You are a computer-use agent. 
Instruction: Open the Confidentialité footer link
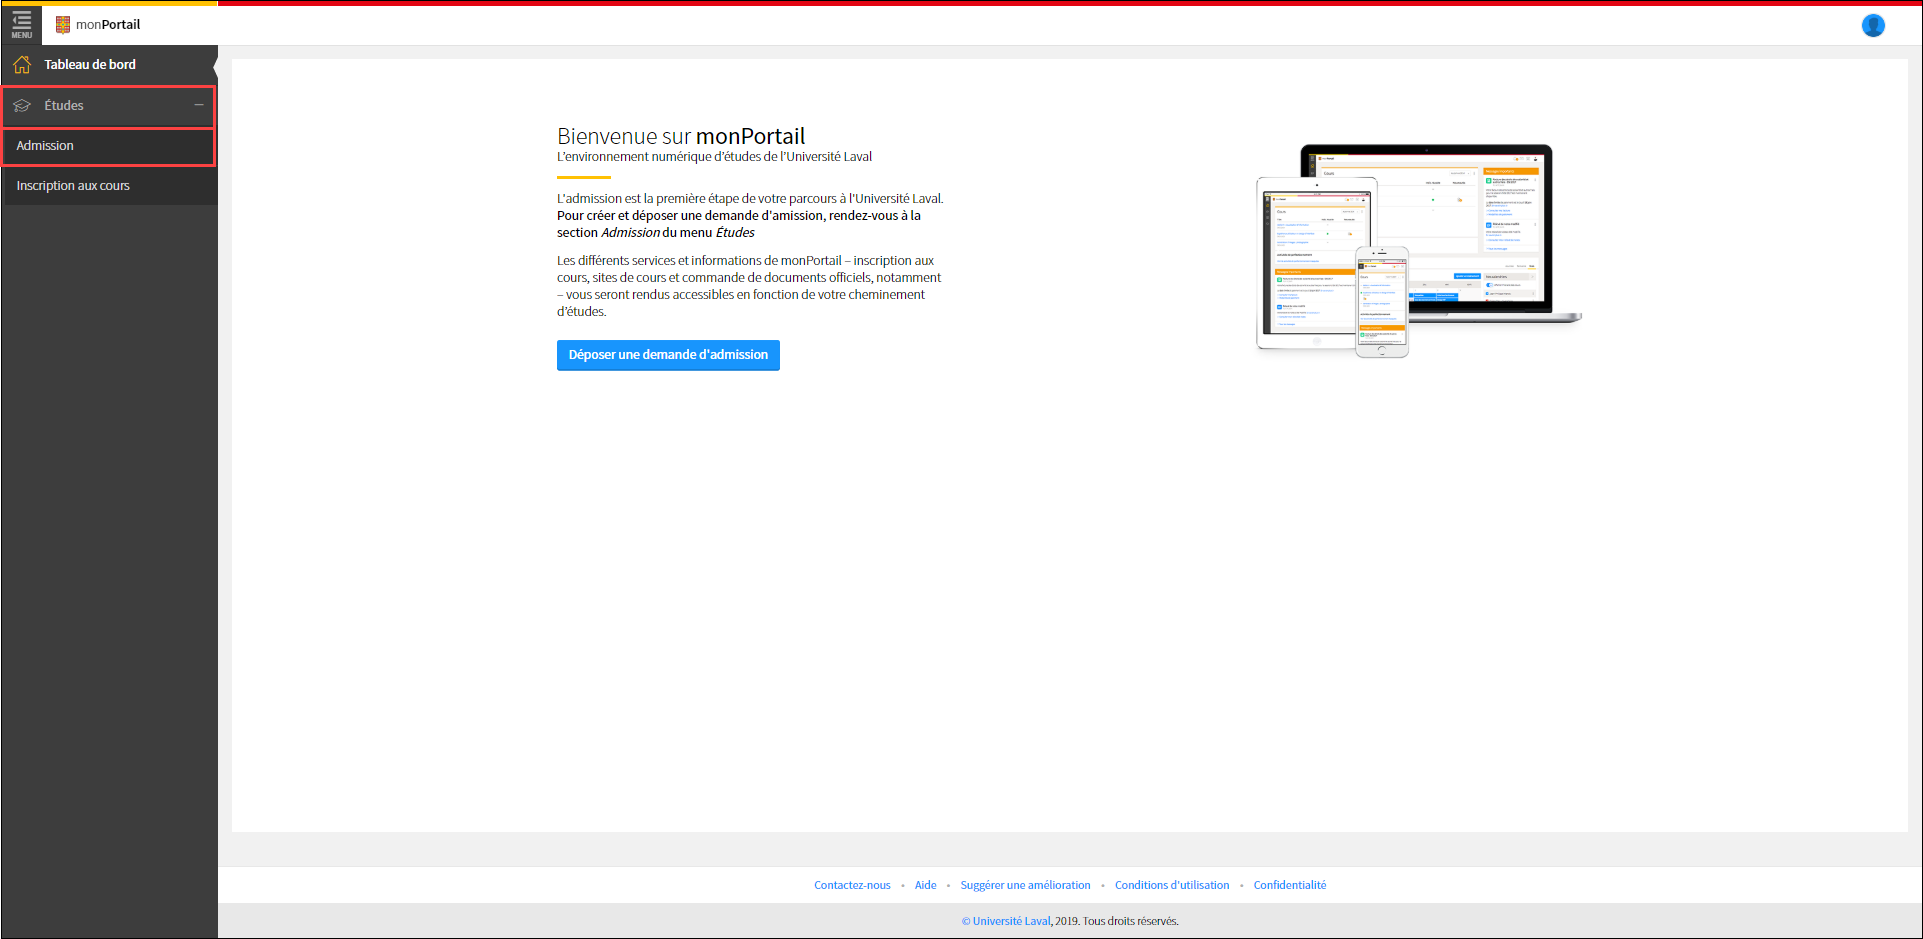click(x=1290, y=885)
